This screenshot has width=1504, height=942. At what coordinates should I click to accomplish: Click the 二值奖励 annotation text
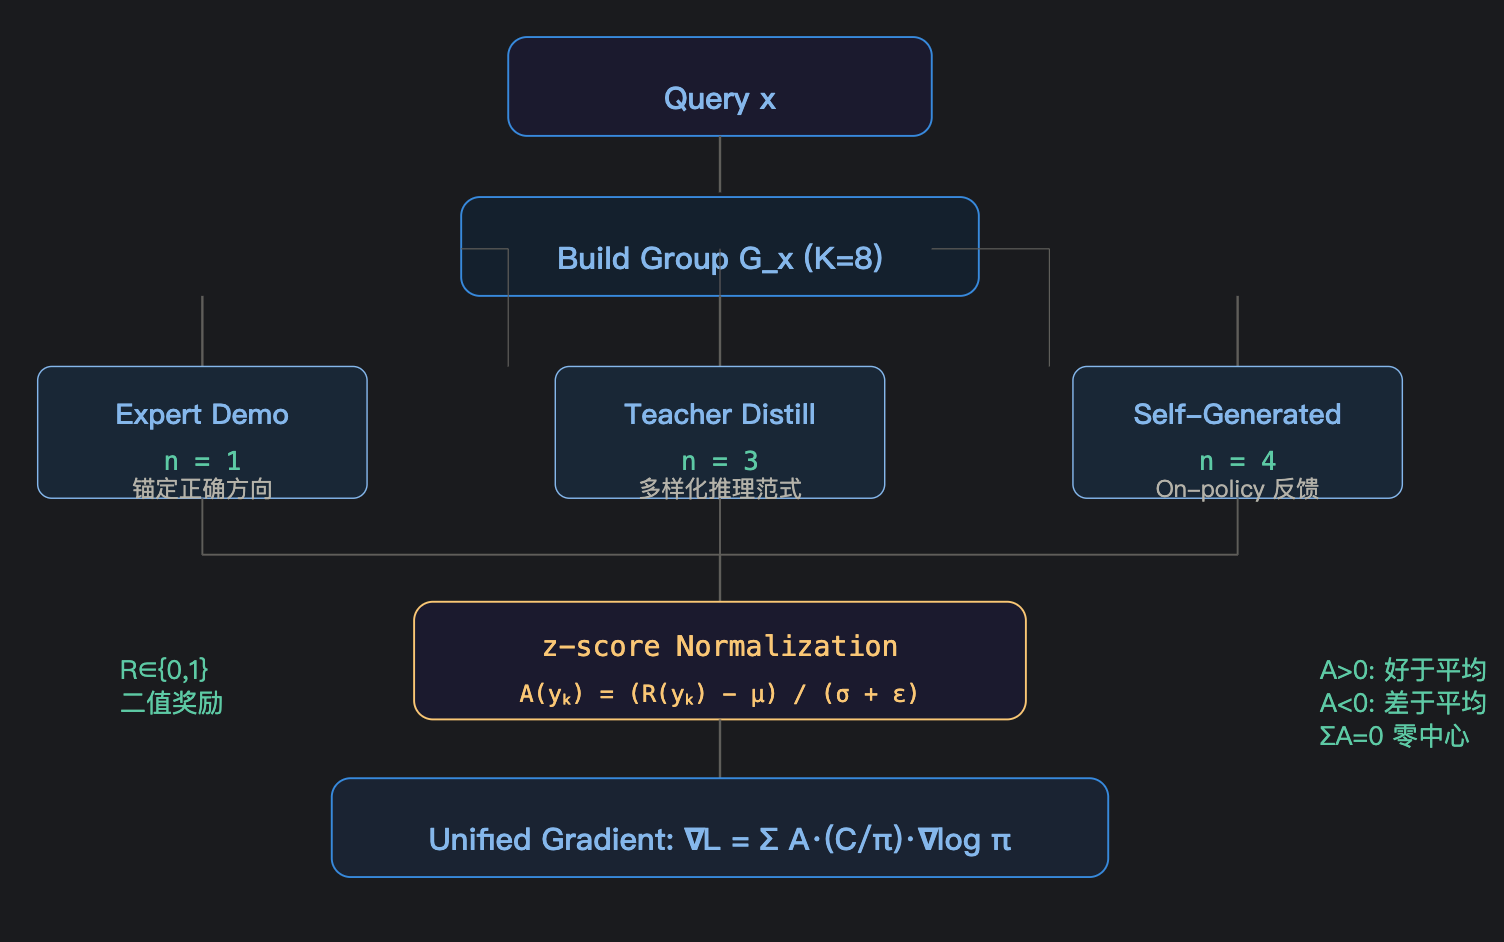point(171,702)
